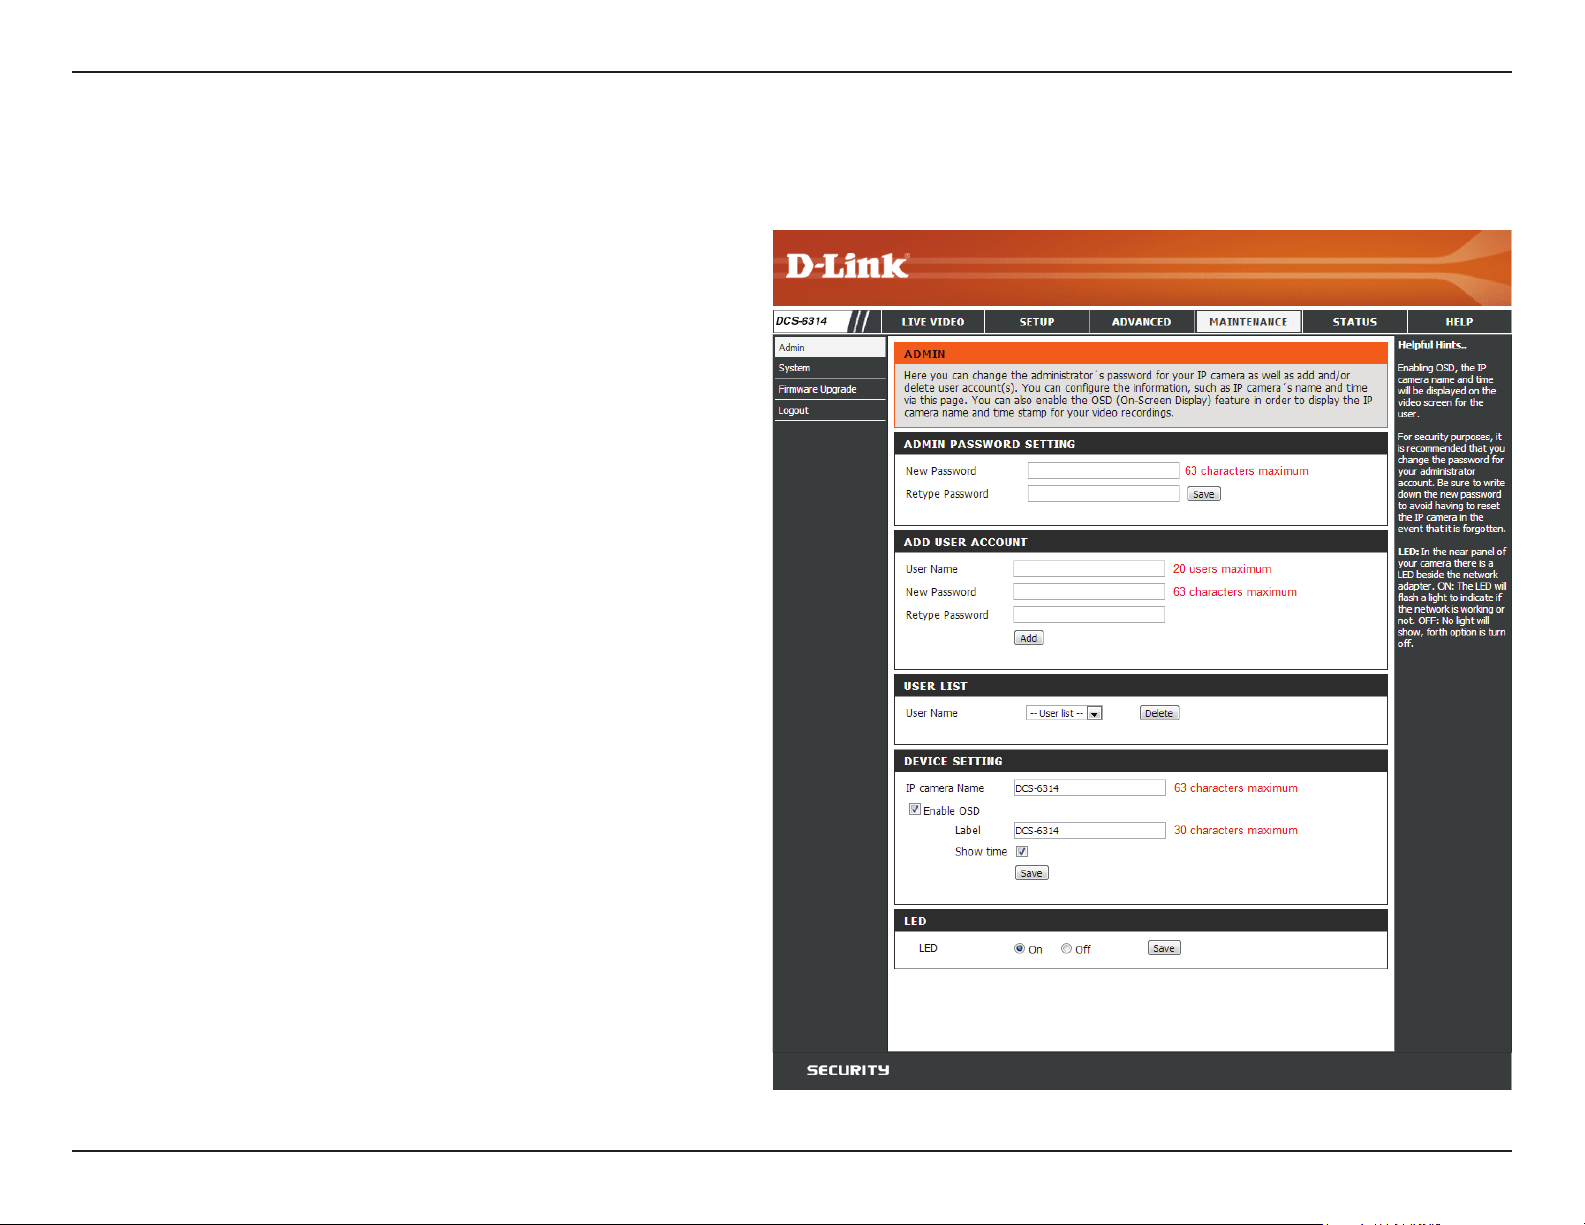Click the User Name input field

coord(1089,568)
